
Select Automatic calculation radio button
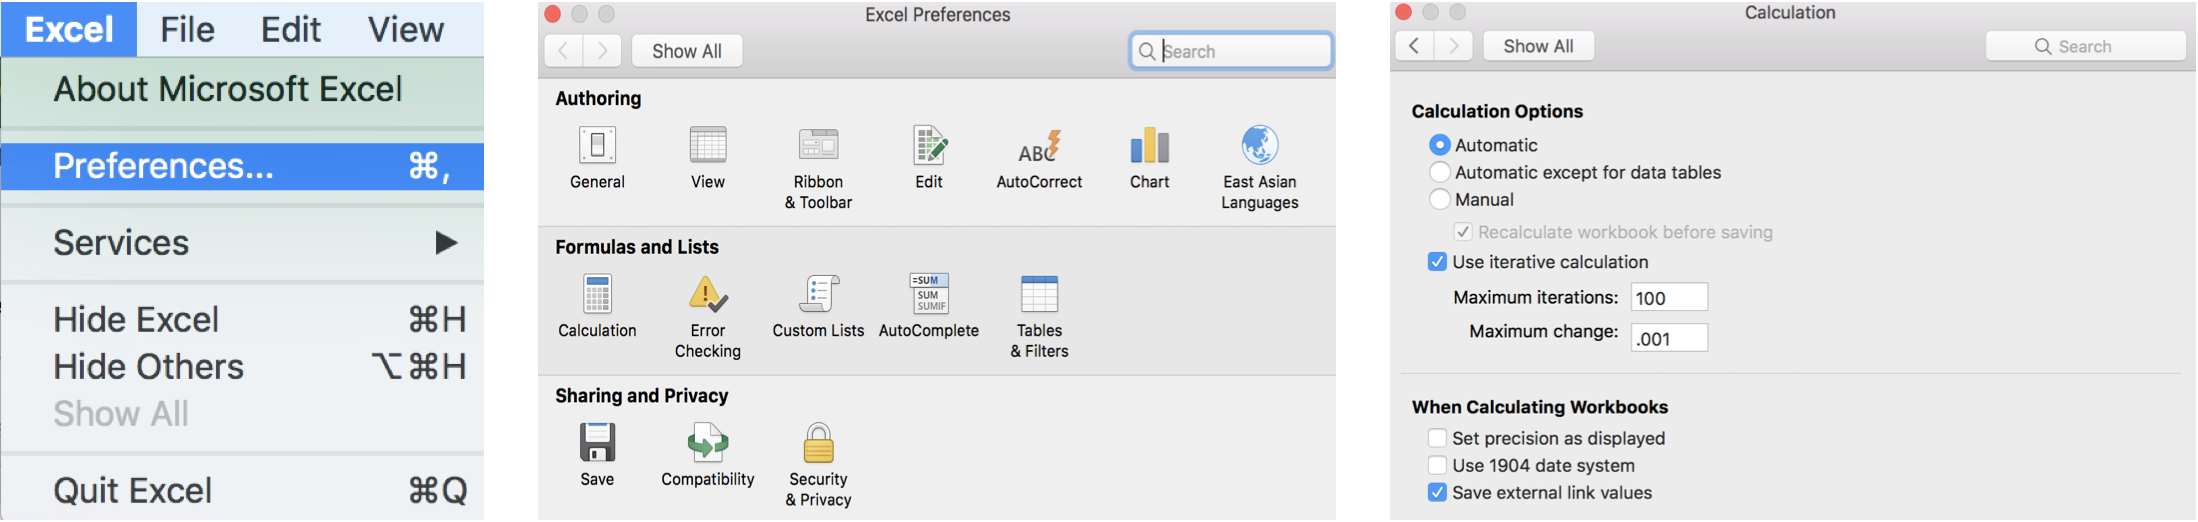pos(1439,145)
